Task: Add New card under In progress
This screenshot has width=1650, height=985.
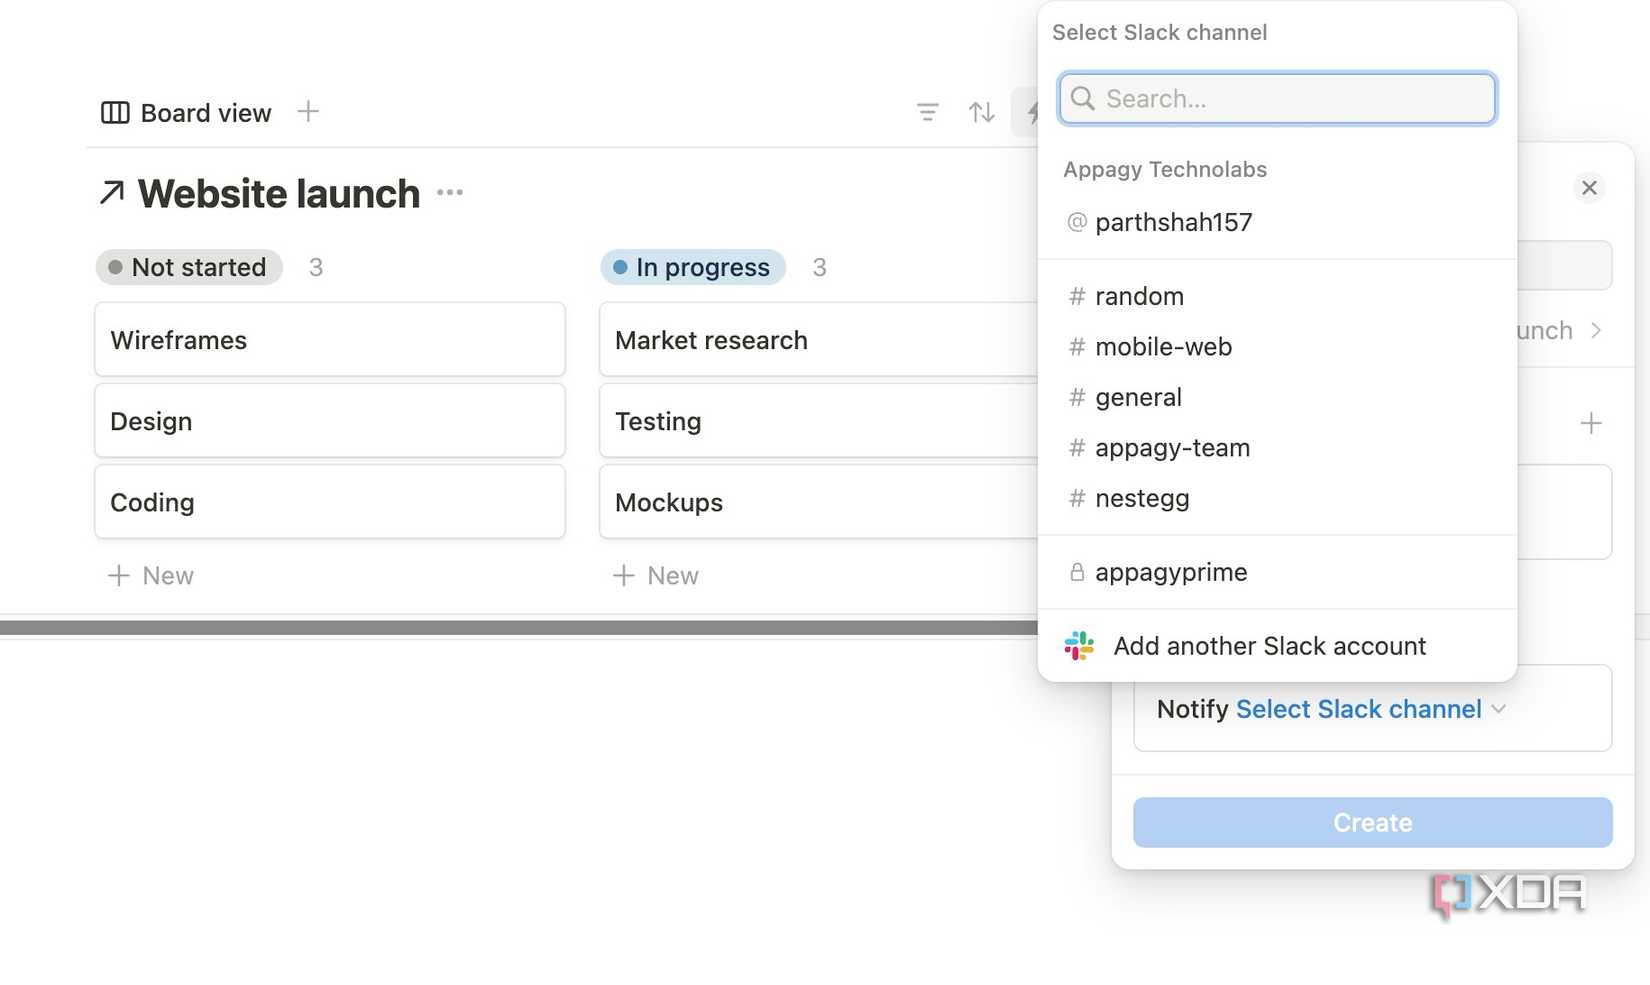Action: pos(656,576)
